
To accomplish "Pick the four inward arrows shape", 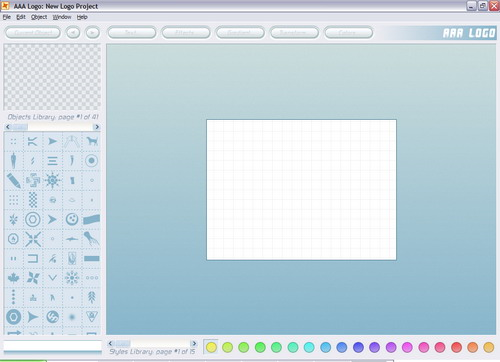I will tap(33, 239).
